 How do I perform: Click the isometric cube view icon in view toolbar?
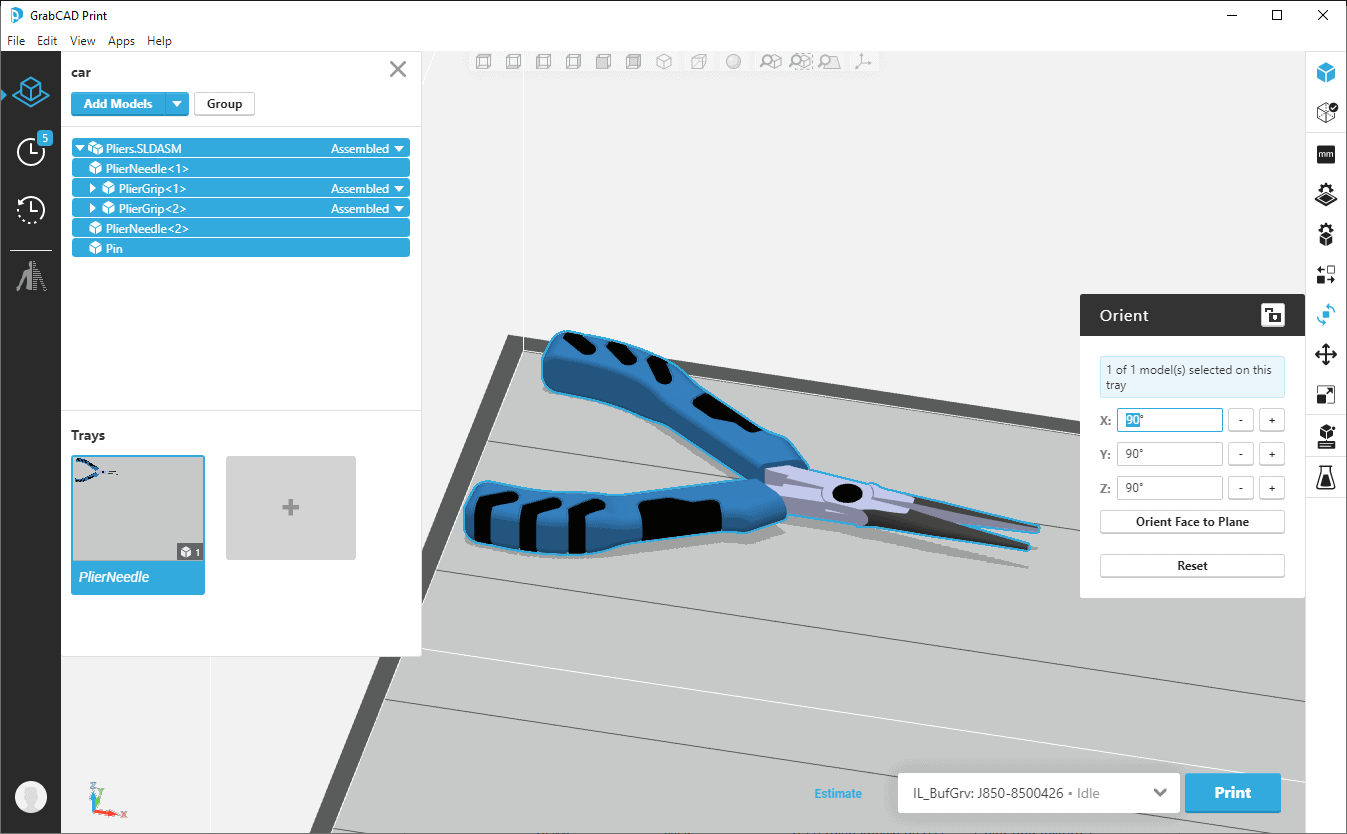tap(663, 62)
